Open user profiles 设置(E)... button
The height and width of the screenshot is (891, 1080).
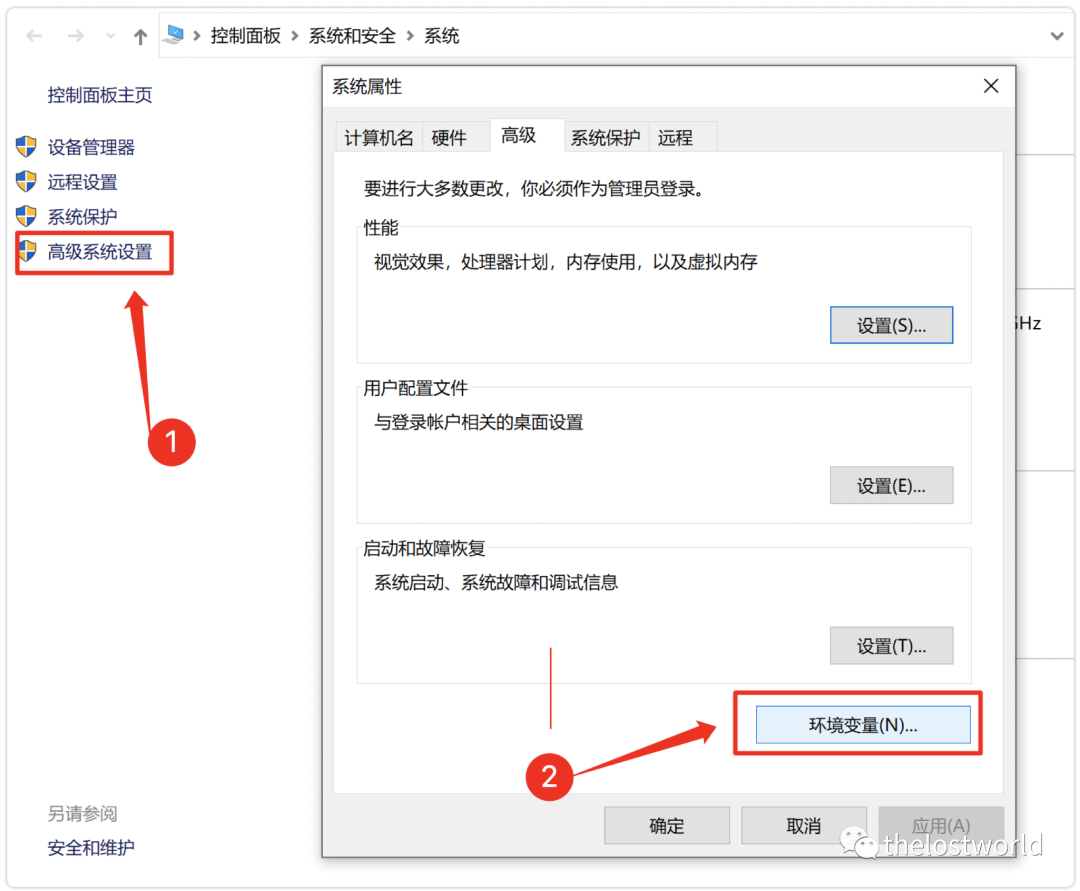click(x=891, y=485)
